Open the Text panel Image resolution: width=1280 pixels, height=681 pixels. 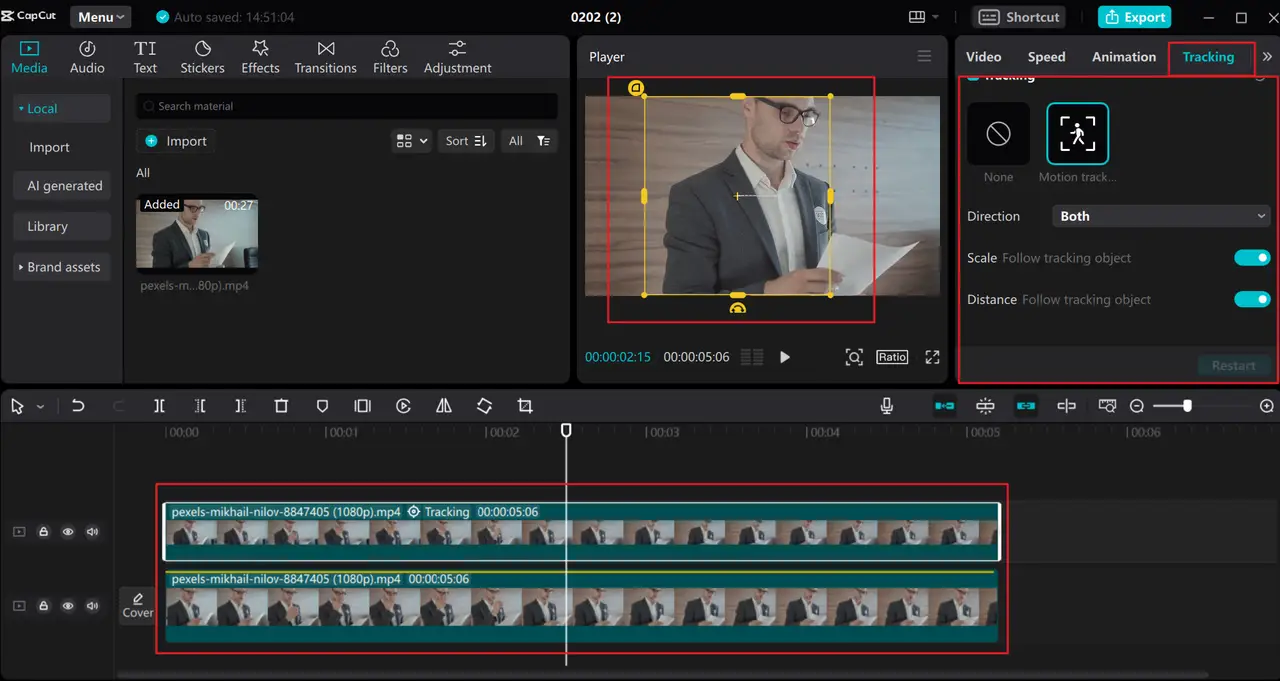coord(145,57)
